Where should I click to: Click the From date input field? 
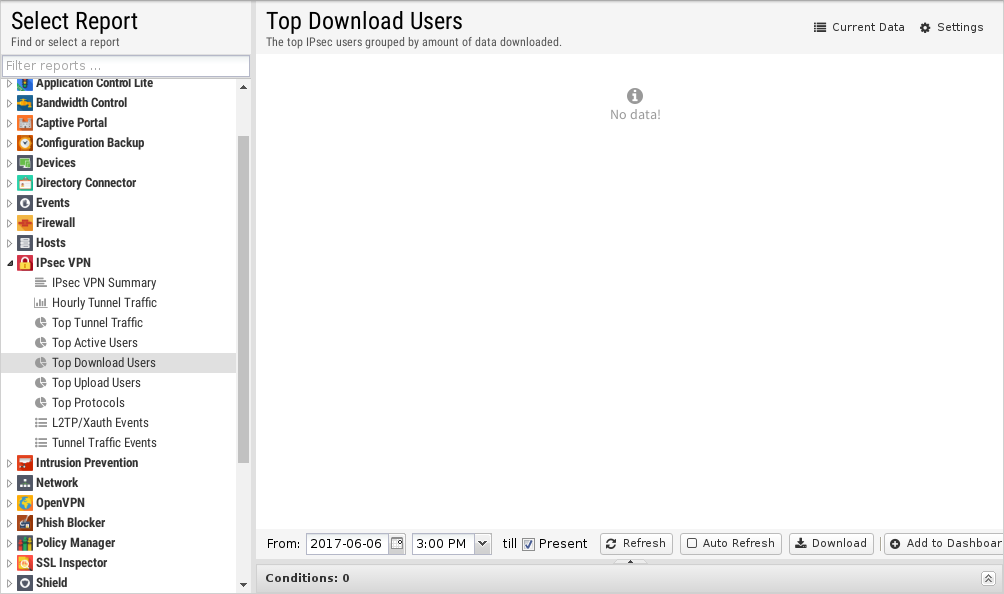pyautogui.click(x=347, y=543)
